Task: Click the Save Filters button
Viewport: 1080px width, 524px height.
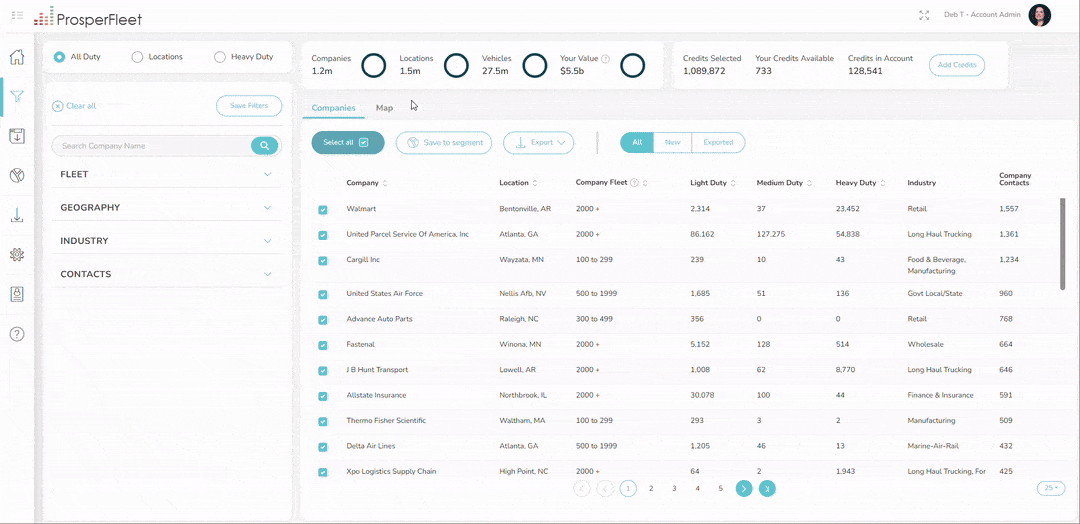Action: [x=249, y=105]
